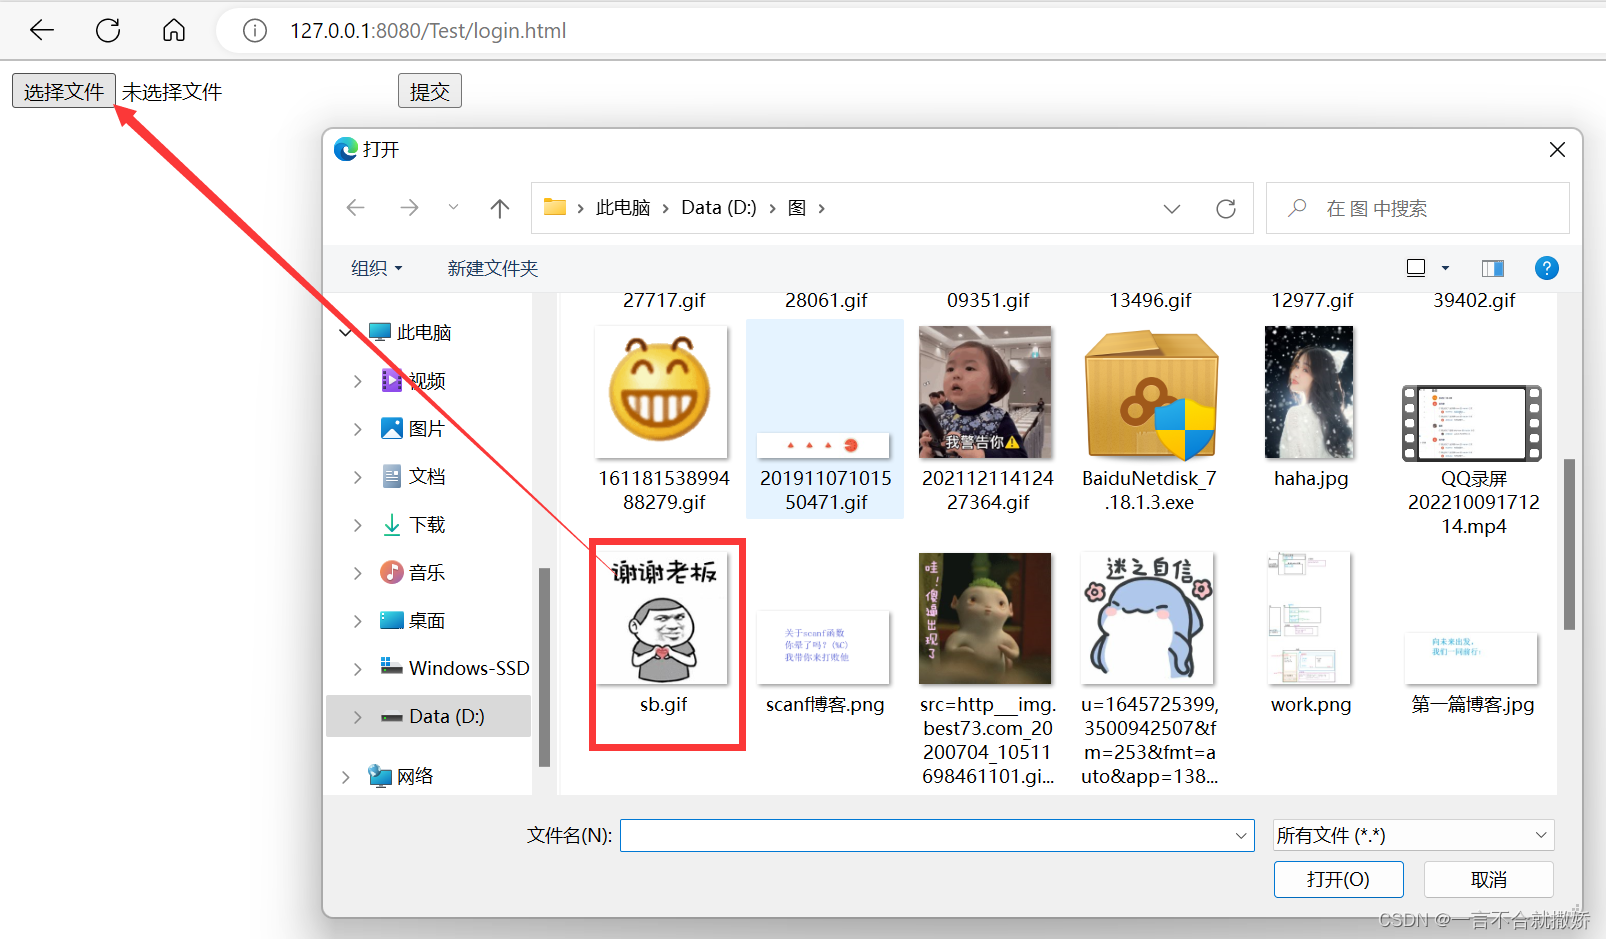Select the sb.gif thumbnail
This screenshot has width=1606, height=939.
pos(663,620)
